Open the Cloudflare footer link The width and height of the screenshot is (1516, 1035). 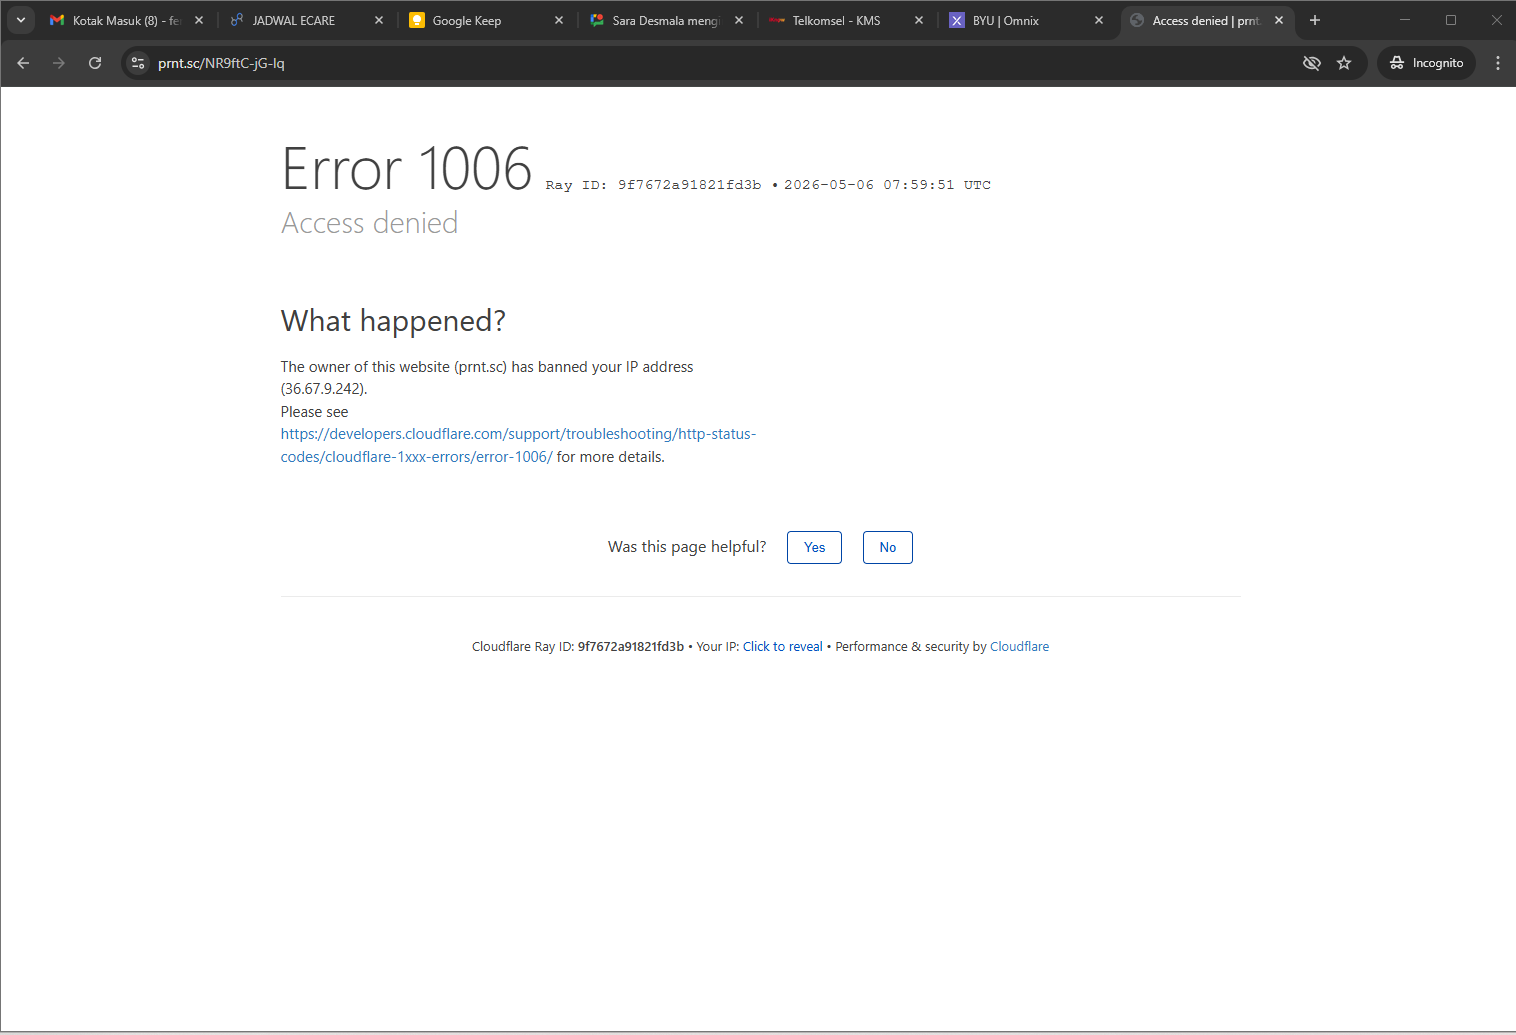tap(1019, 647)
